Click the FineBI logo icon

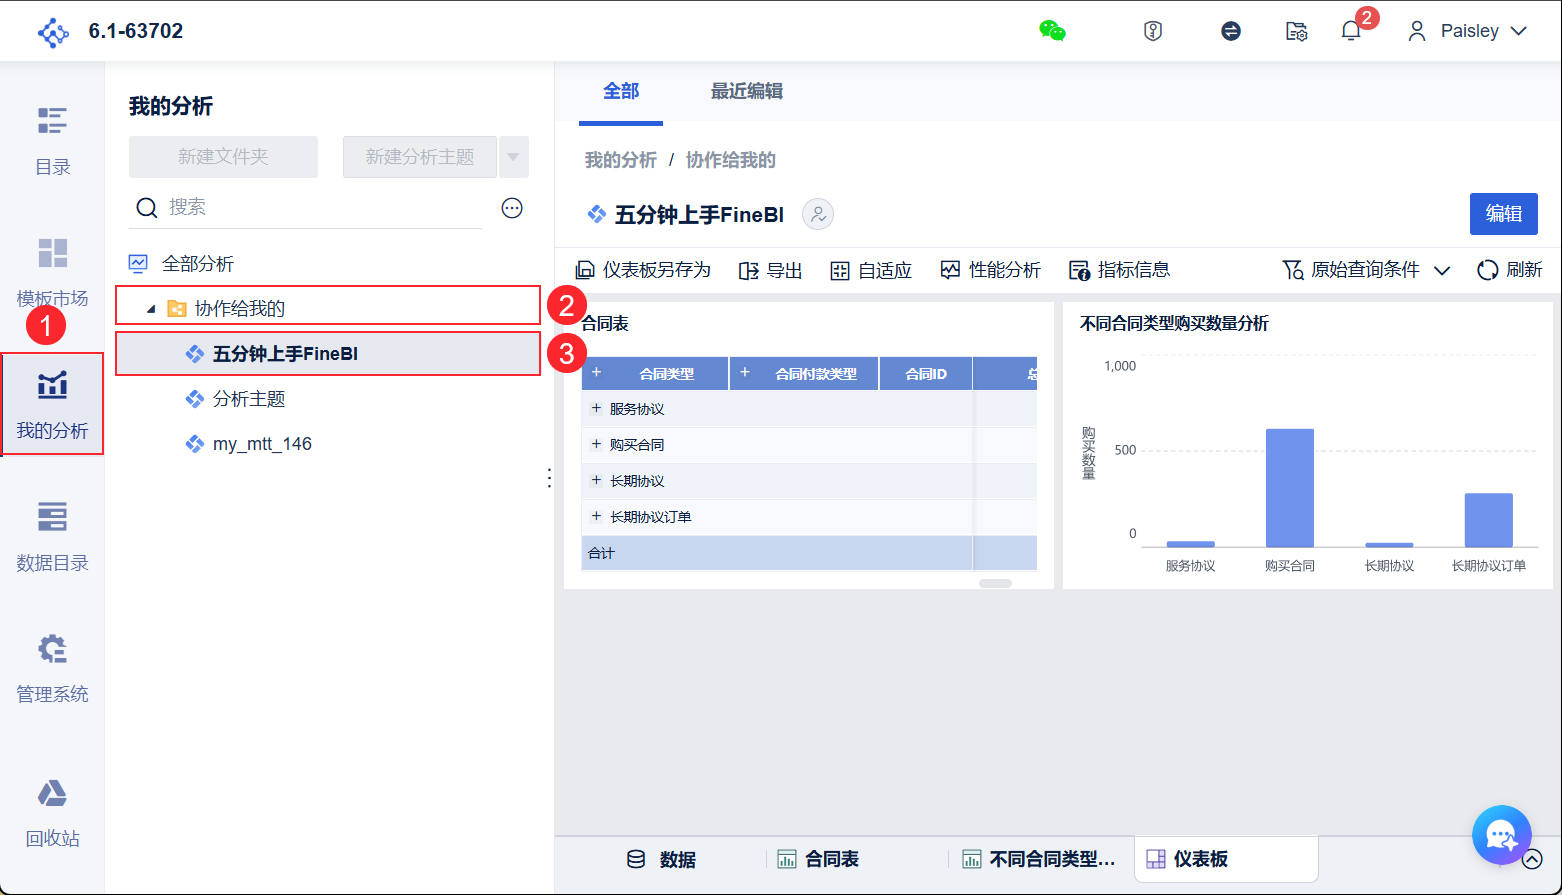53,32
